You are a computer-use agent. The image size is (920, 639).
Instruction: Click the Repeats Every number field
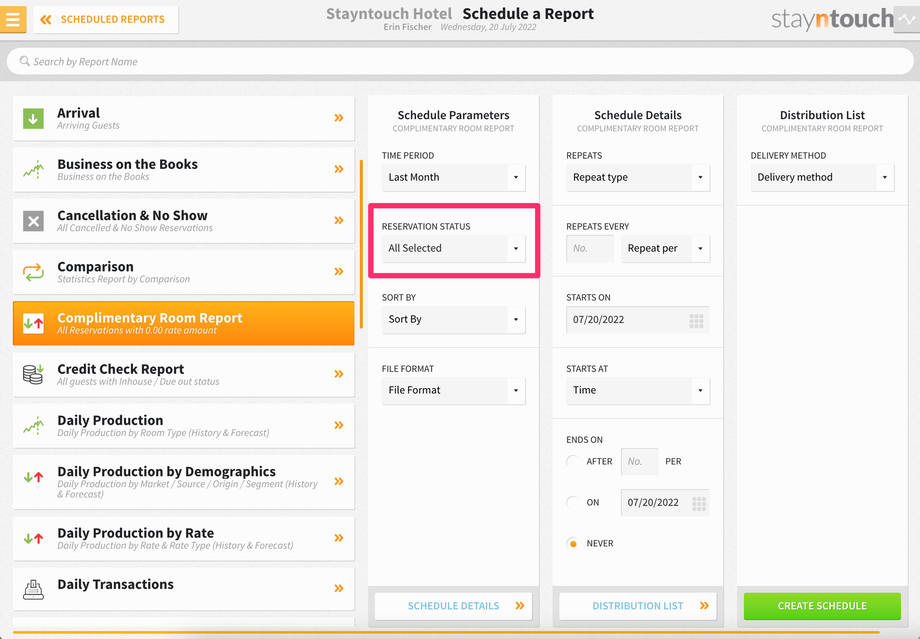pos(590,248)
